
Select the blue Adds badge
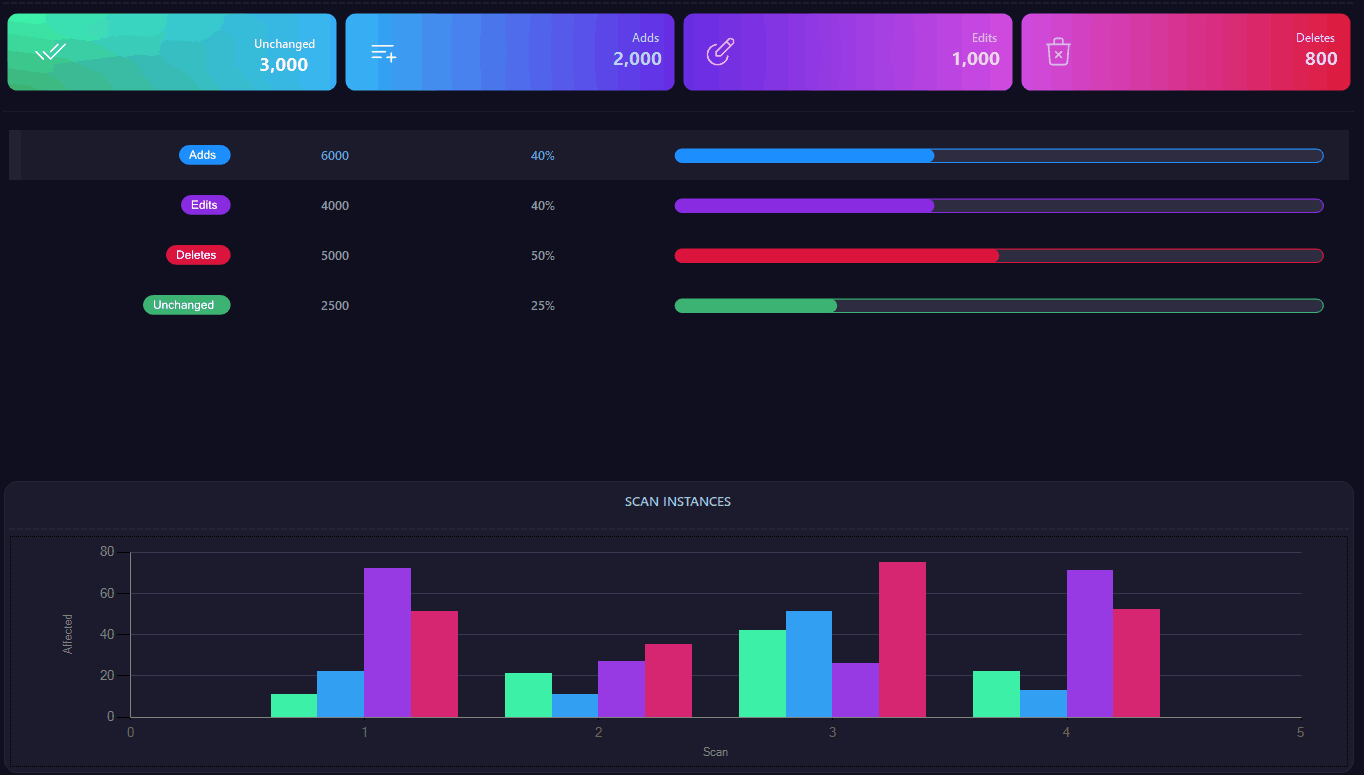click(x=204, y=155)
